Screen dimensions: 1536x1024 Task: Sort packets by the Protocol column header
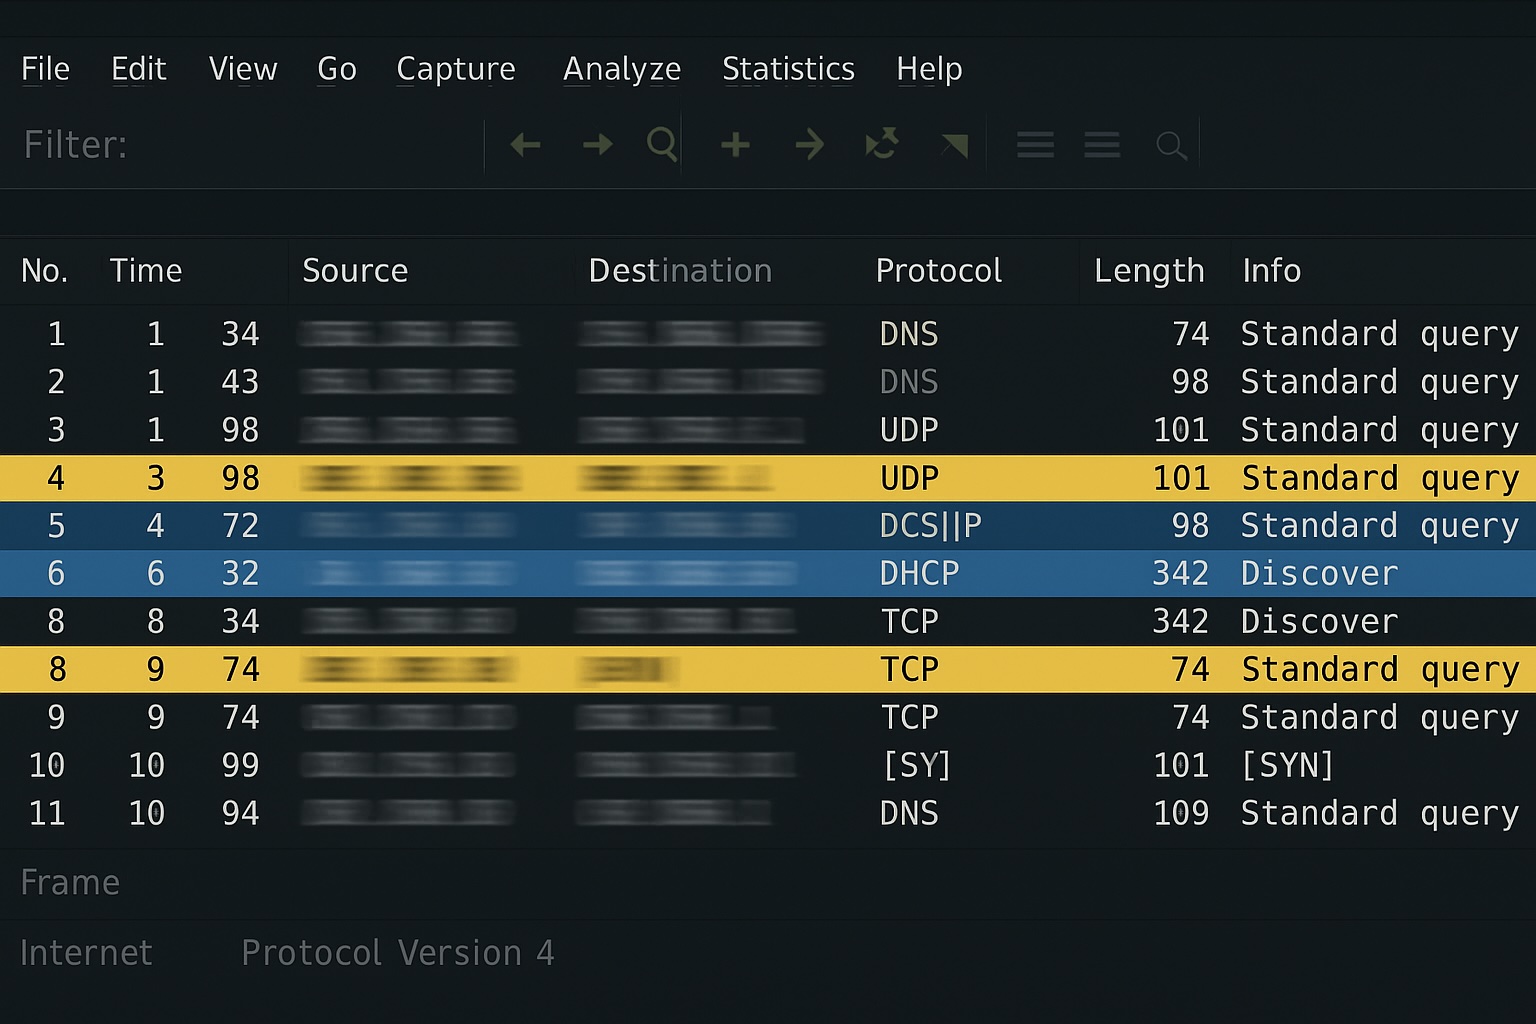click(x=938, y=271)
